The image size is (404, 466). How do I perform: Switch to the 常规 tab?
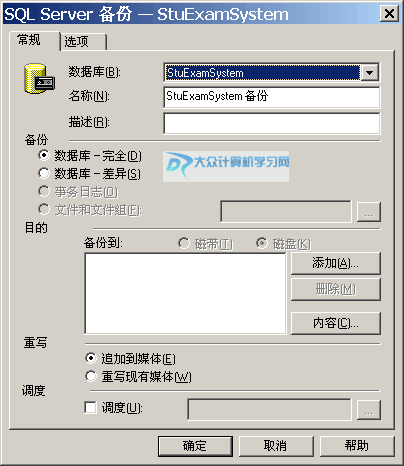(34, 41)
